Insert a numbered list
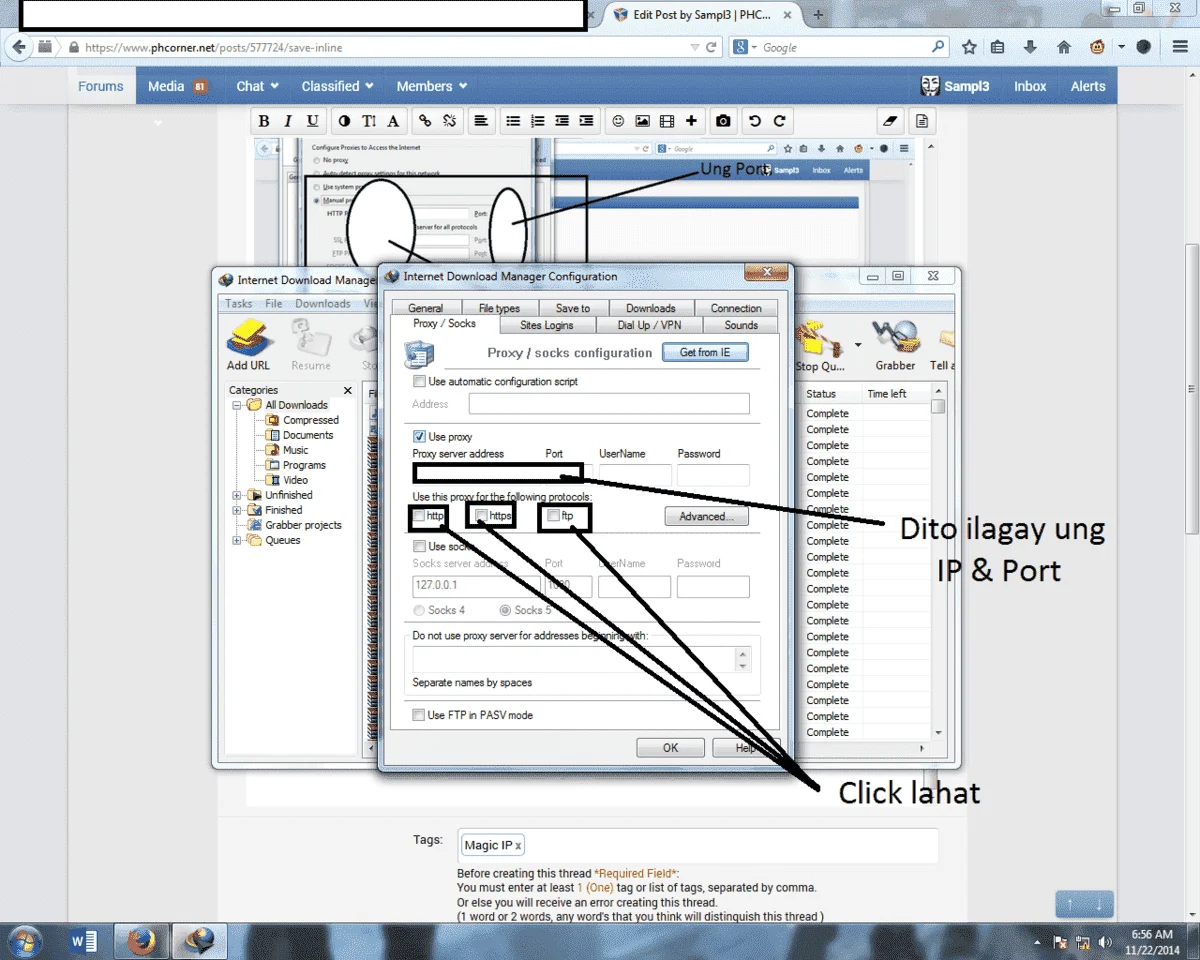The height and width of the screenshot is (960, 1200). (x=538, y=121)
